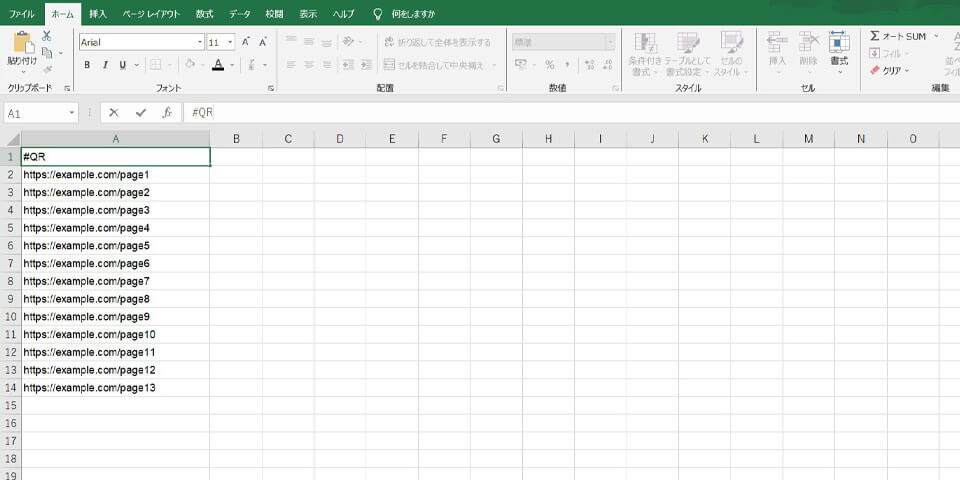
Task: Open the Arial font name dropdown
Action: coord(198,42)
